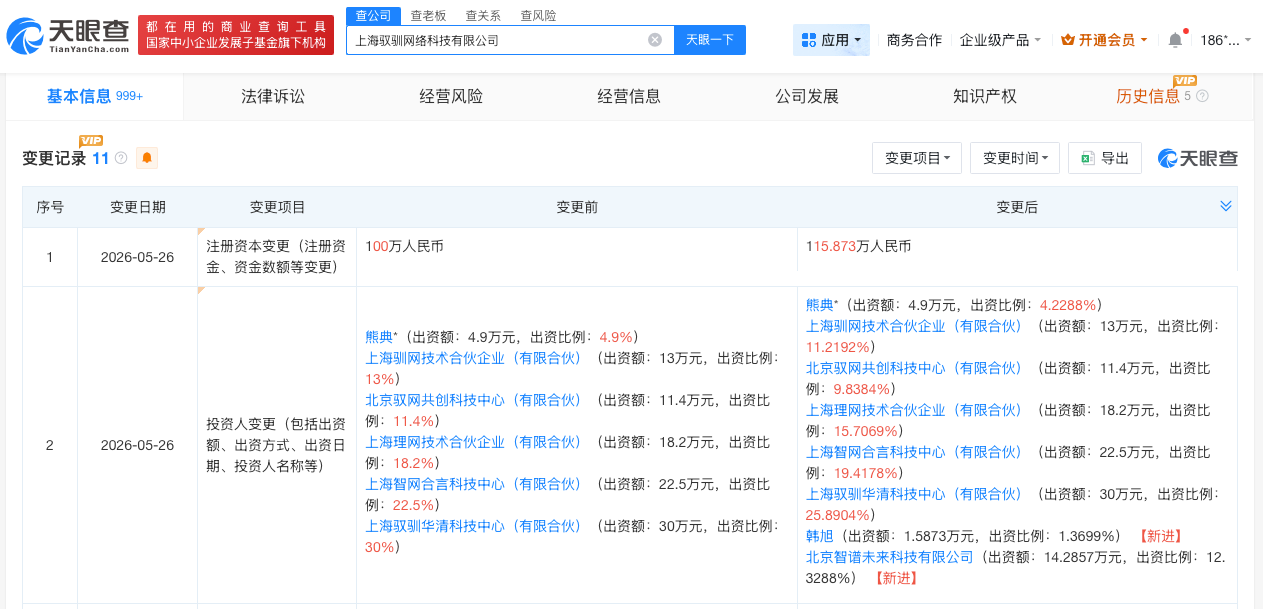Open the 北京智谱未来科技有限公司 link

(890, 557)
